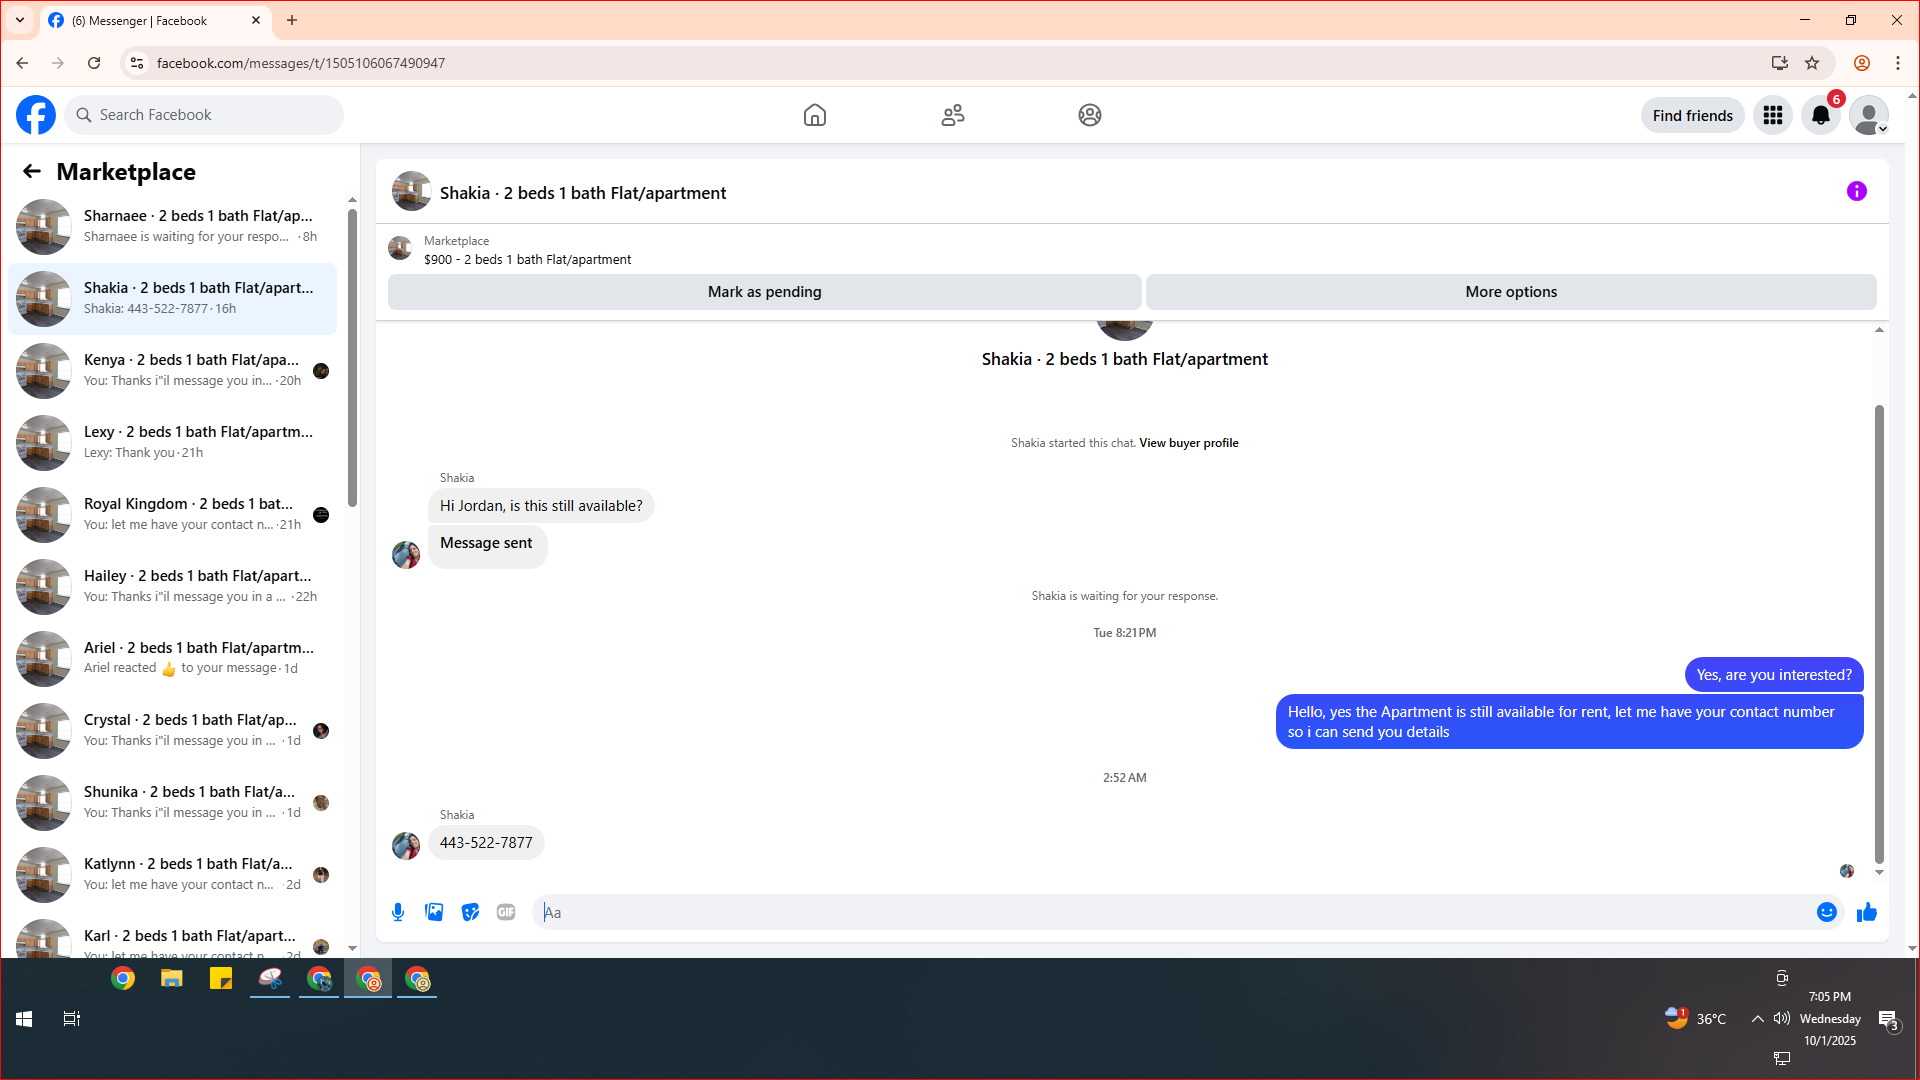This screenshot has height=1080, width=1920.
Task: Click the 443-522-7877 message bubble
Action: click(x=486, y=843)
